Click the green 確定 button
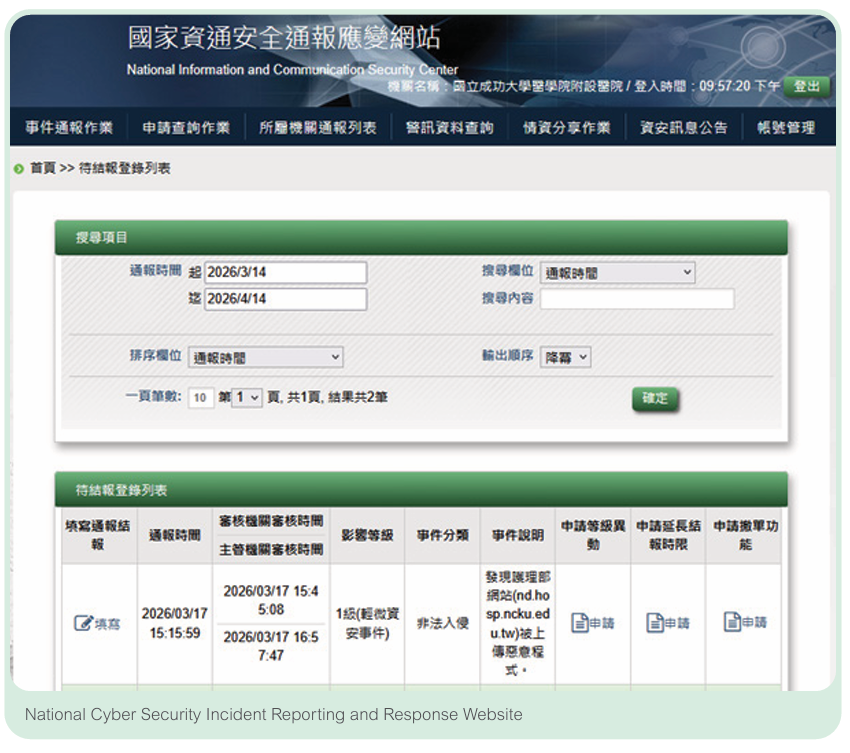Screen dimensions: 850x753 point(655,399)
